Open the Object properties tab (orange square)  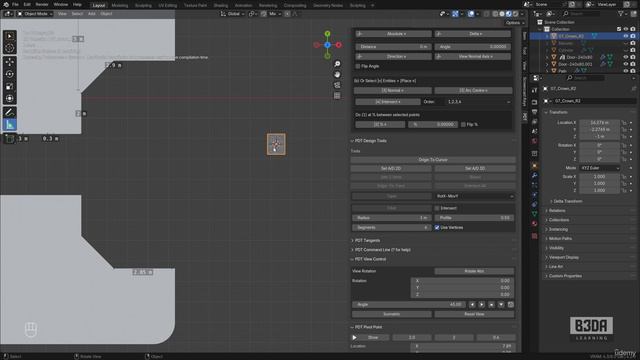(535, 166)
